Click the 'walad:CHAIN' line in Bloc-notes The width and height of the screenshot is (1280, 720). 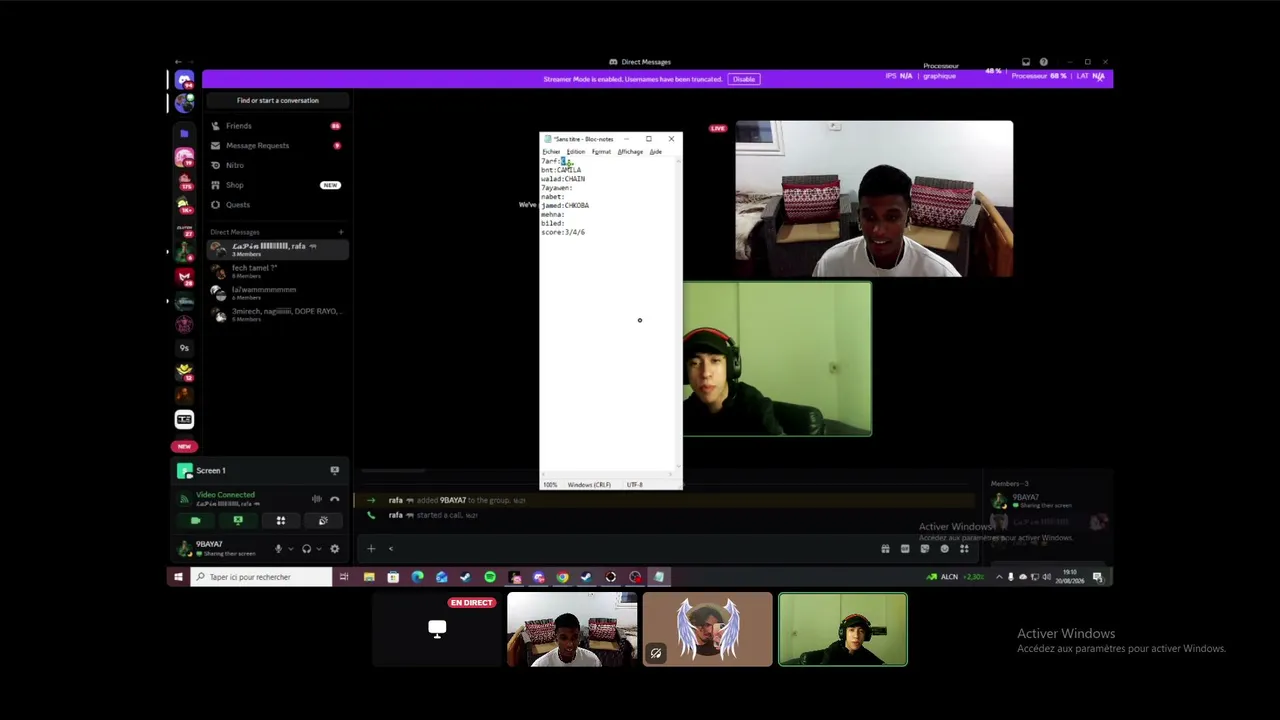click(x=563, y=179)
